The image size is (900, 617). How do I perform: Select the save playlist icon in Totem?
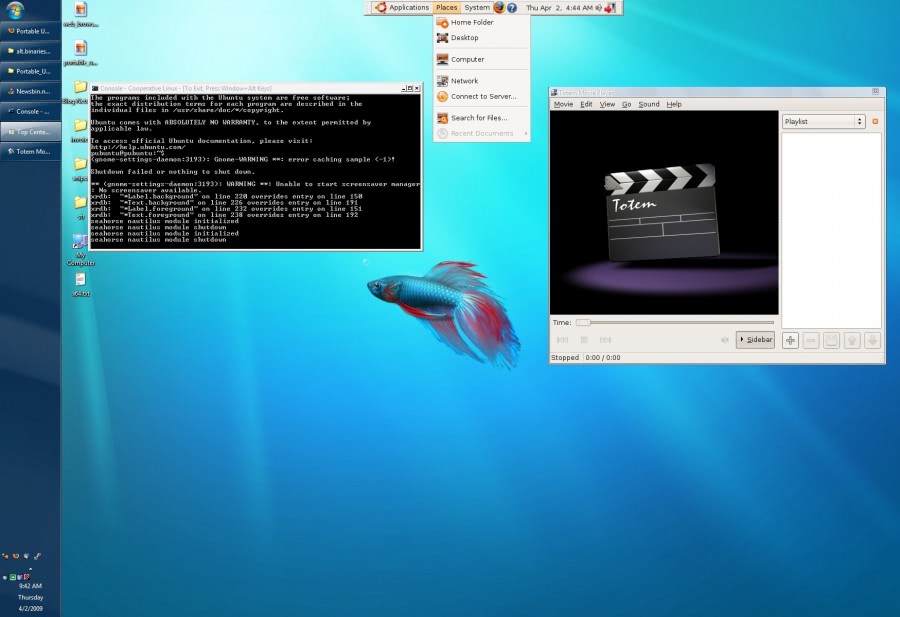831,340
